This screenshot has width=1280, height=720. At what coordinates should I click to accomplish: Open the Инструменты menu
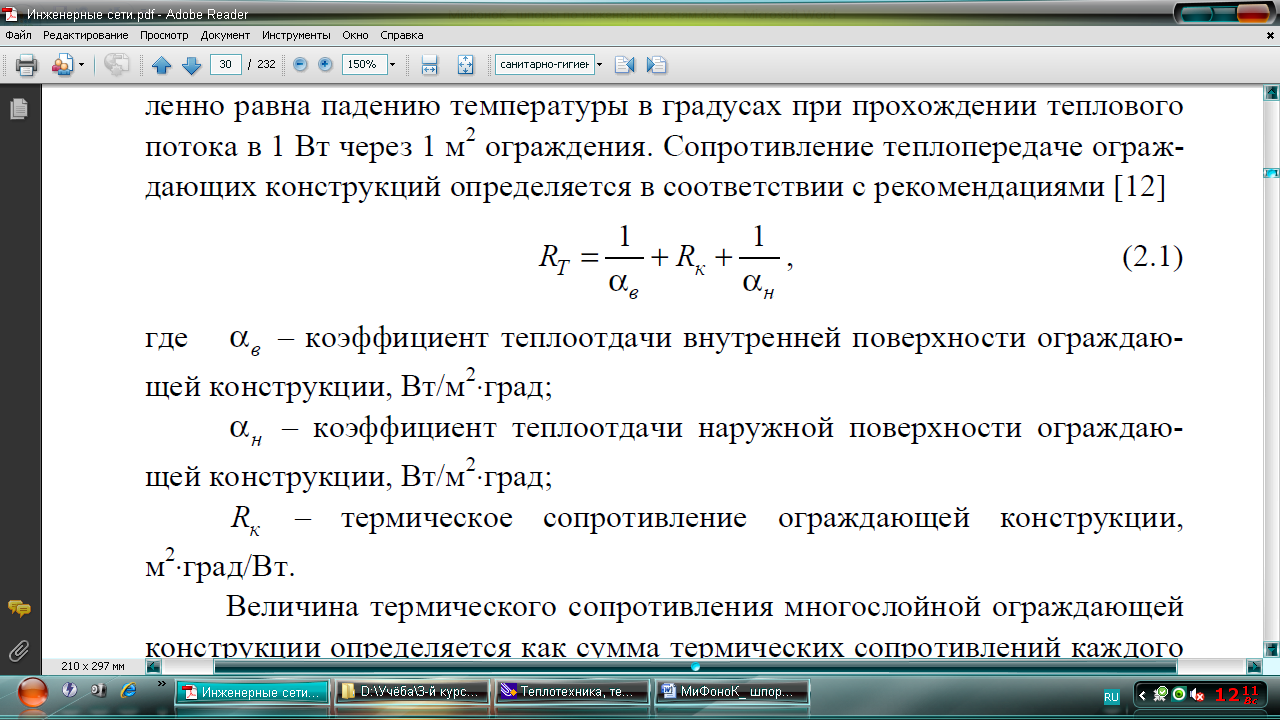pyautogui.click(x=296, y=35)
